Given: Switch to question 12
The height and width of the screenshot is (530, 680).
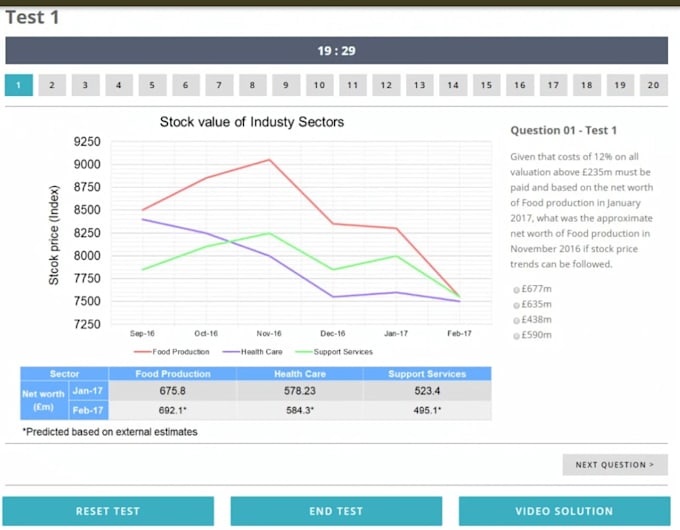Looking at the screenshot, I should tap(386, 85).
